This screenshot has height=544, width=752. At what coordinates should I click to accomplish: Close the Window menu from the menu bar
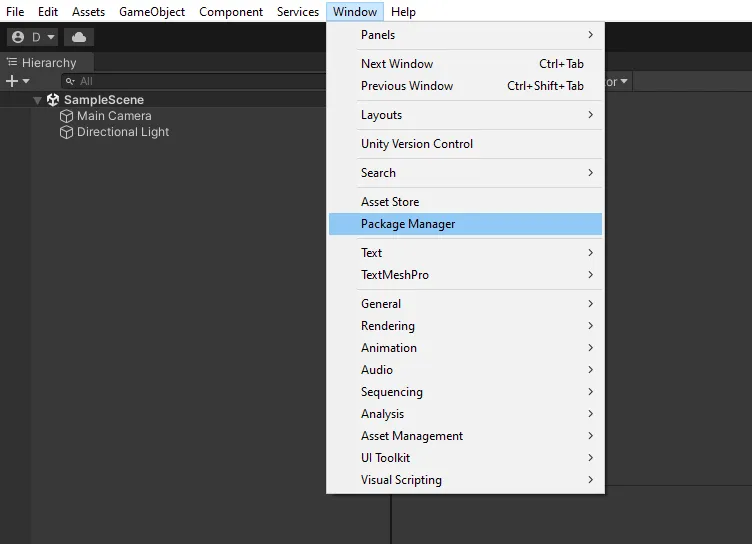[355, 12]
